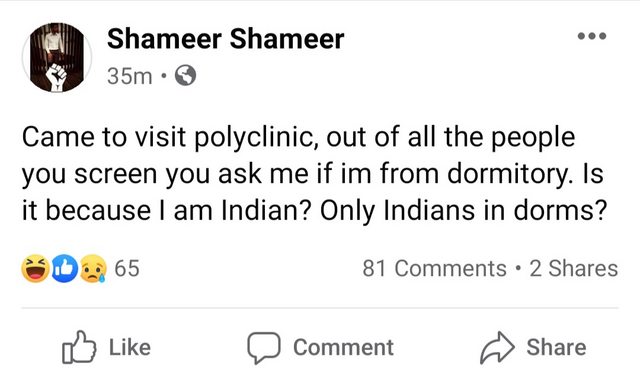This screenshot has height=385, width=640.
Task: Open the three-dot post options menu
Action: coord(592,36)
